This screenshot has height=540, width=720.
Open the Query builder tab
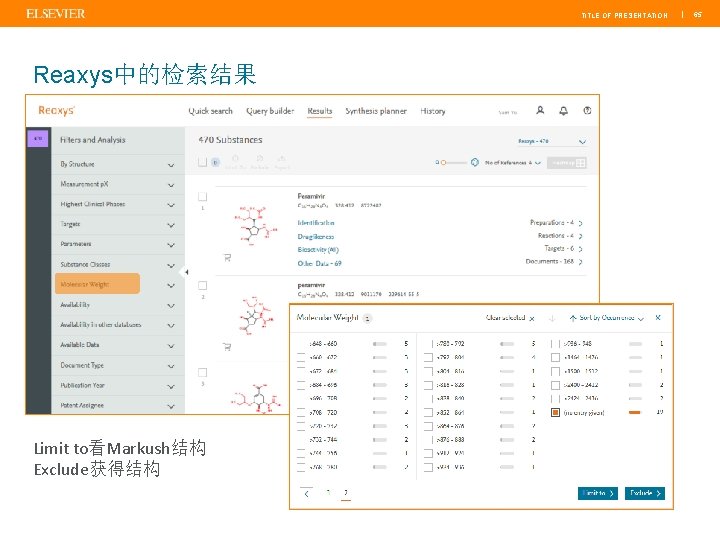click(x=270, y=111)
